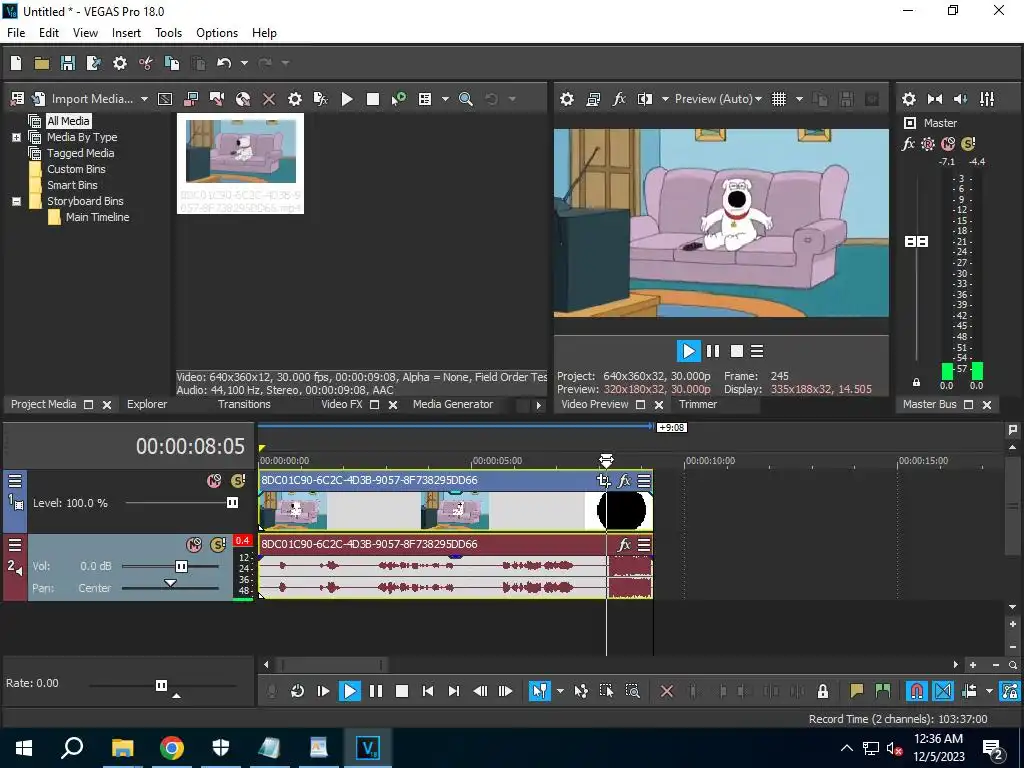Open a project with the folder icon
Screen dimensions: 1024x768
pos(42,63)
